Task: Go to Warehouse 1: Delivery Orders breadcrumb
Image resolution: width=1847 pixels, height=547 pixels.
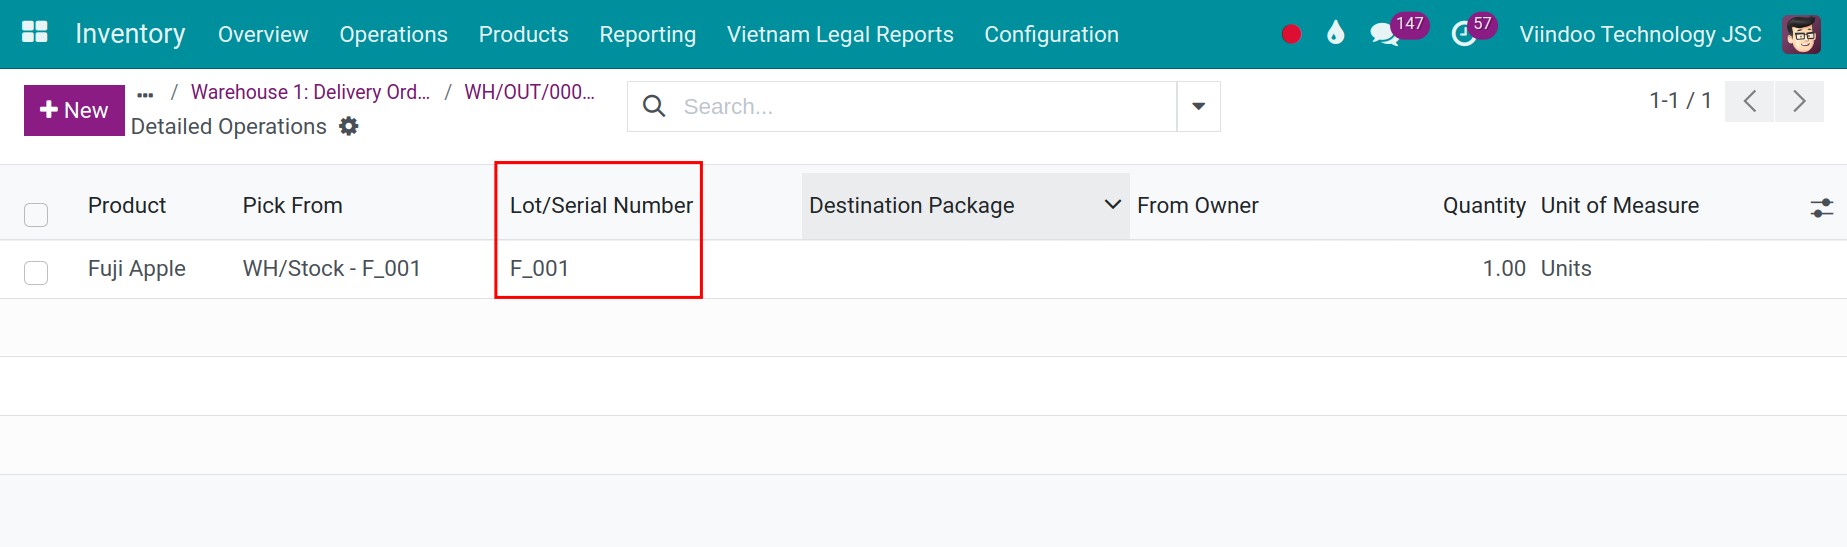Action: (310, 92)
